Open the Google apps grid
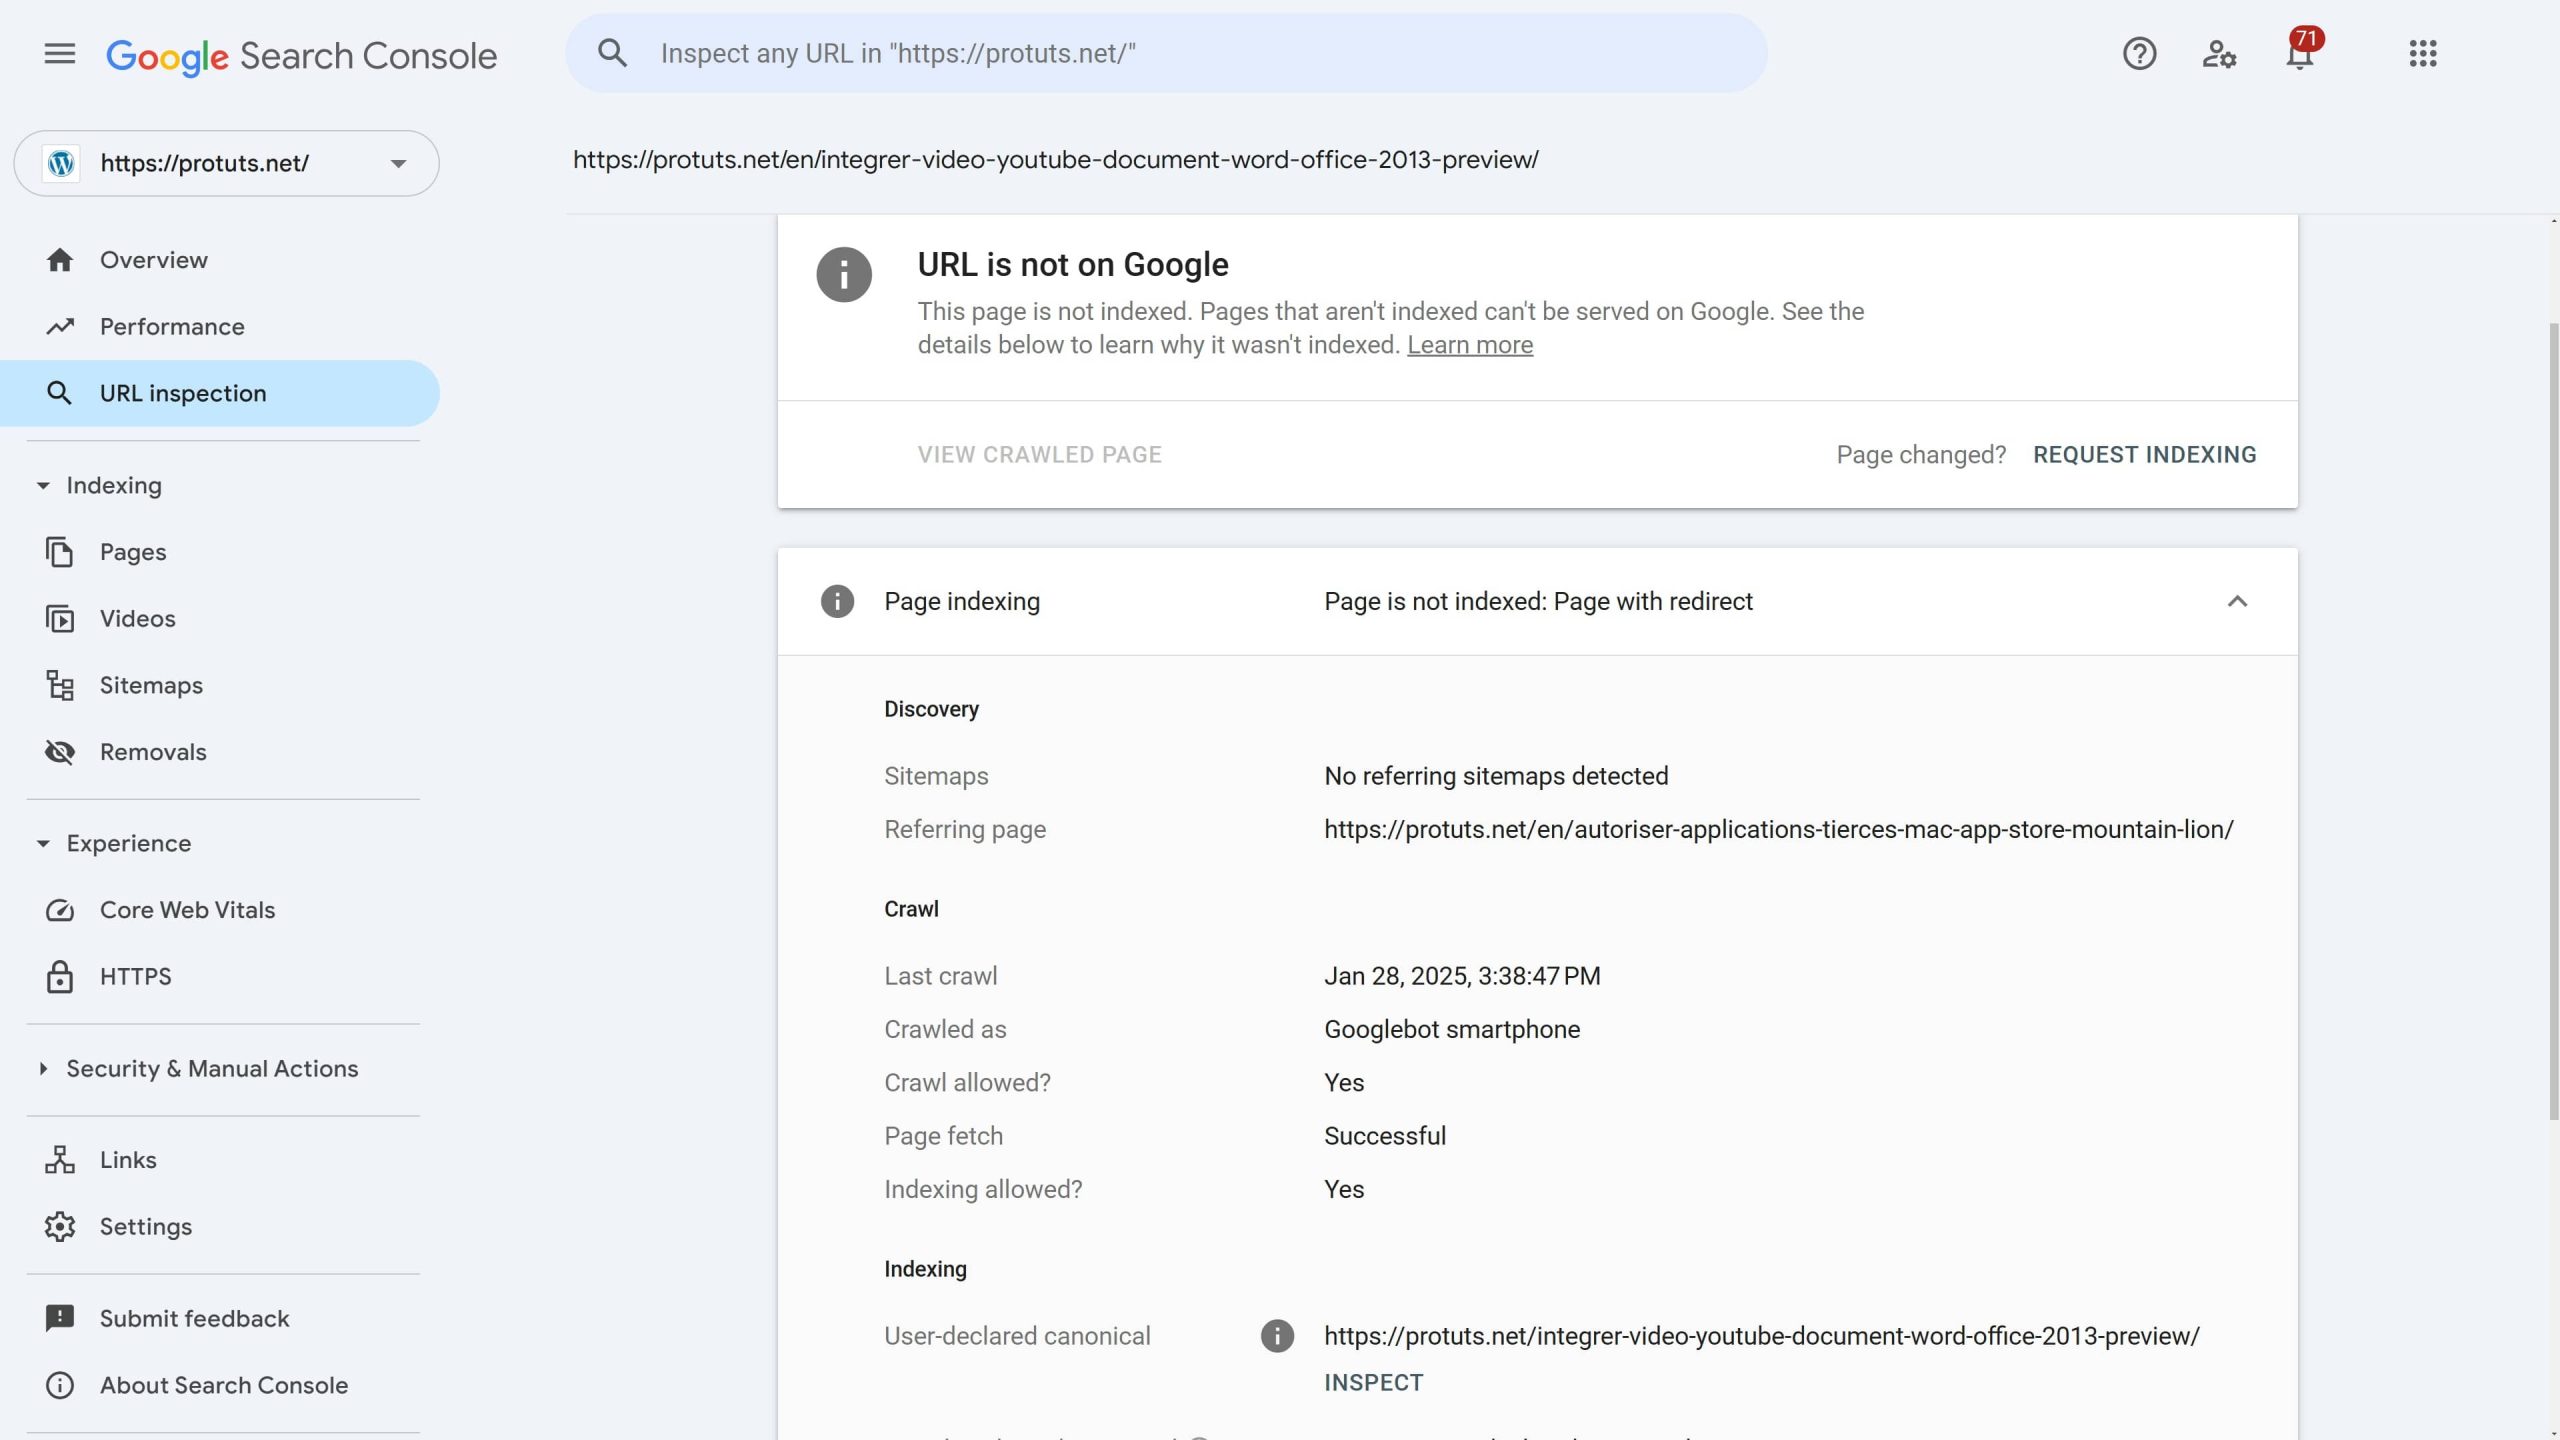The image size is (2560, 1440). tap(2422, 54)
